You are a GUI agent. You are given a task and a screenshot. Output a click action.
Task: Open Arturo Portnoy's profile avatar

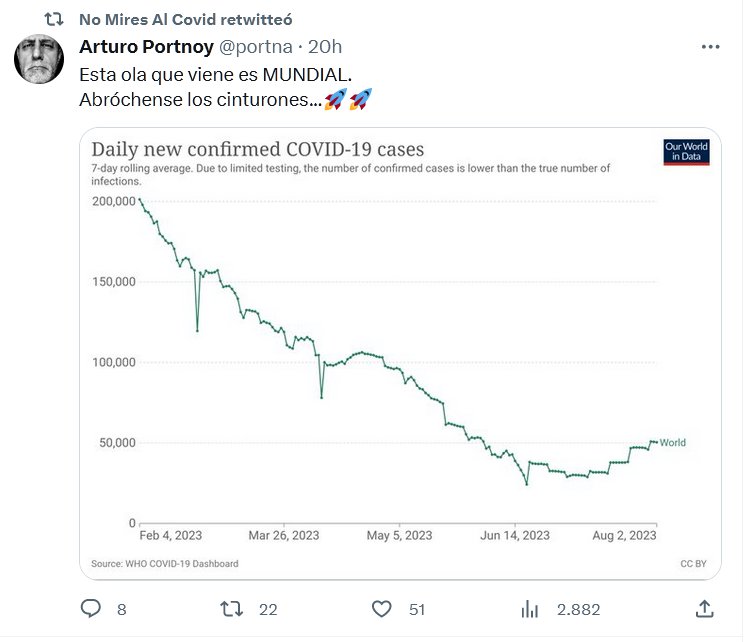click(x=39, y=60)
